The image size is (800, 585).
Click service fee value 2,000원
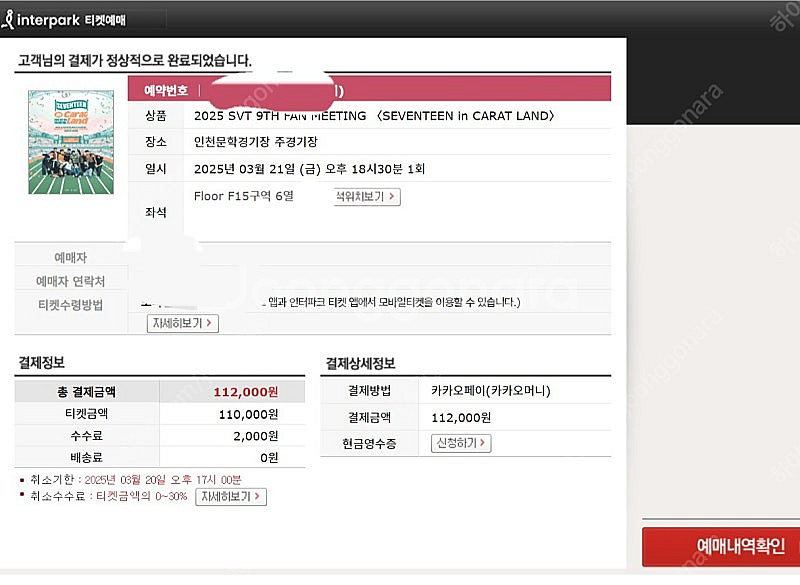click(x=256, y=436)
